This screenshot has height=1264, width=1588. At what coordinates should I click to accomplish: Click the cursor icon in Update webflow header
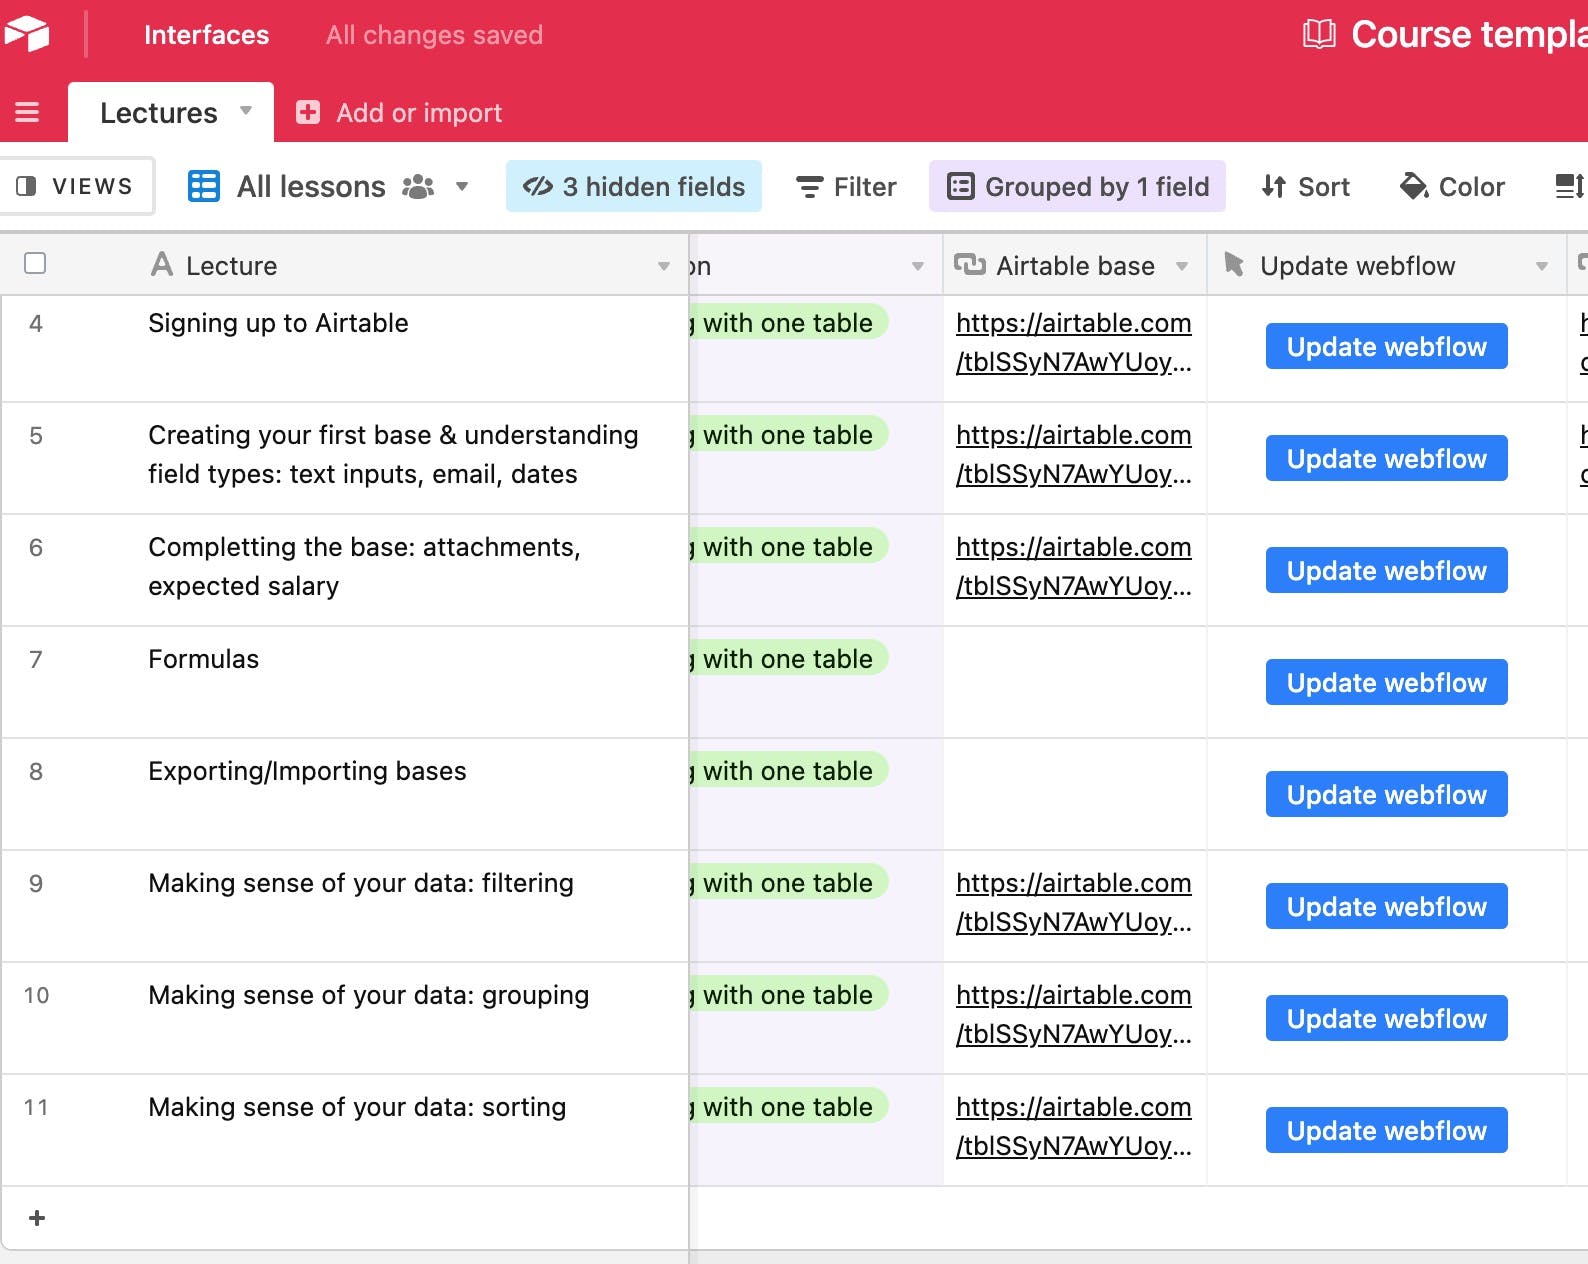pyautogui.click(x=1234, y=264)
